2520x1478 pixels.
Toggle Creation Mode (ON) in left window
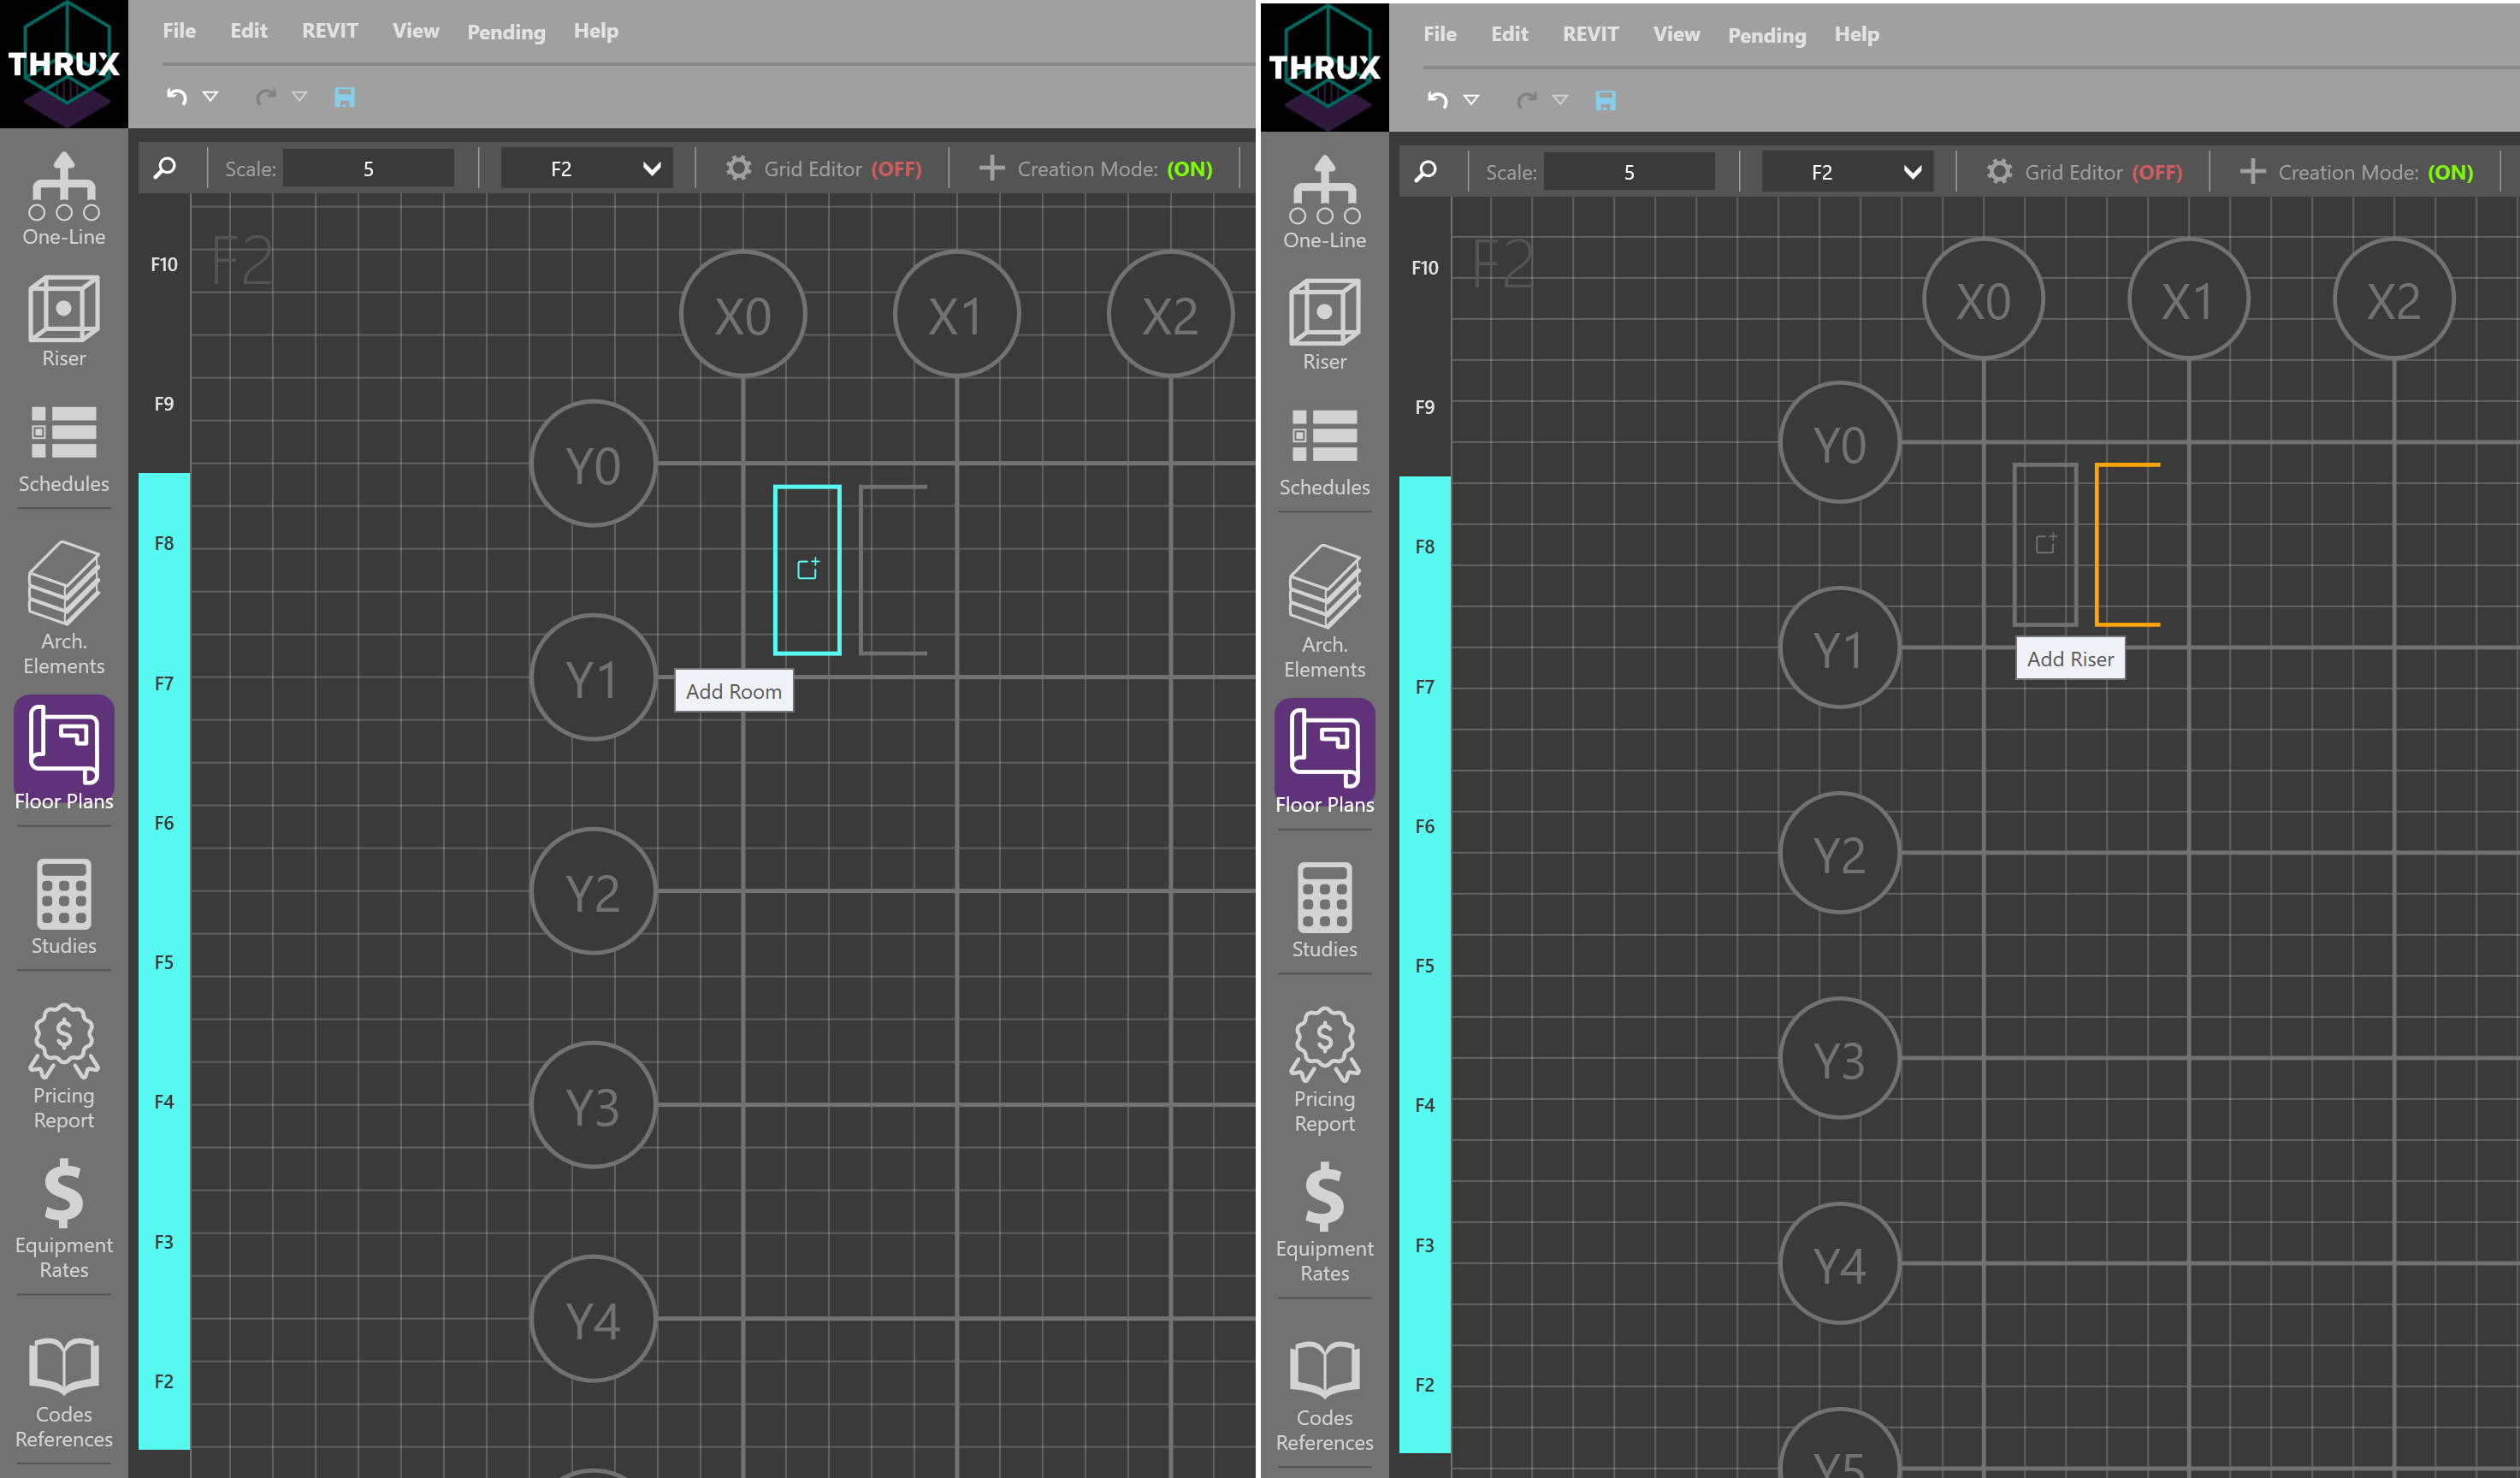(x=1095, y=169)
